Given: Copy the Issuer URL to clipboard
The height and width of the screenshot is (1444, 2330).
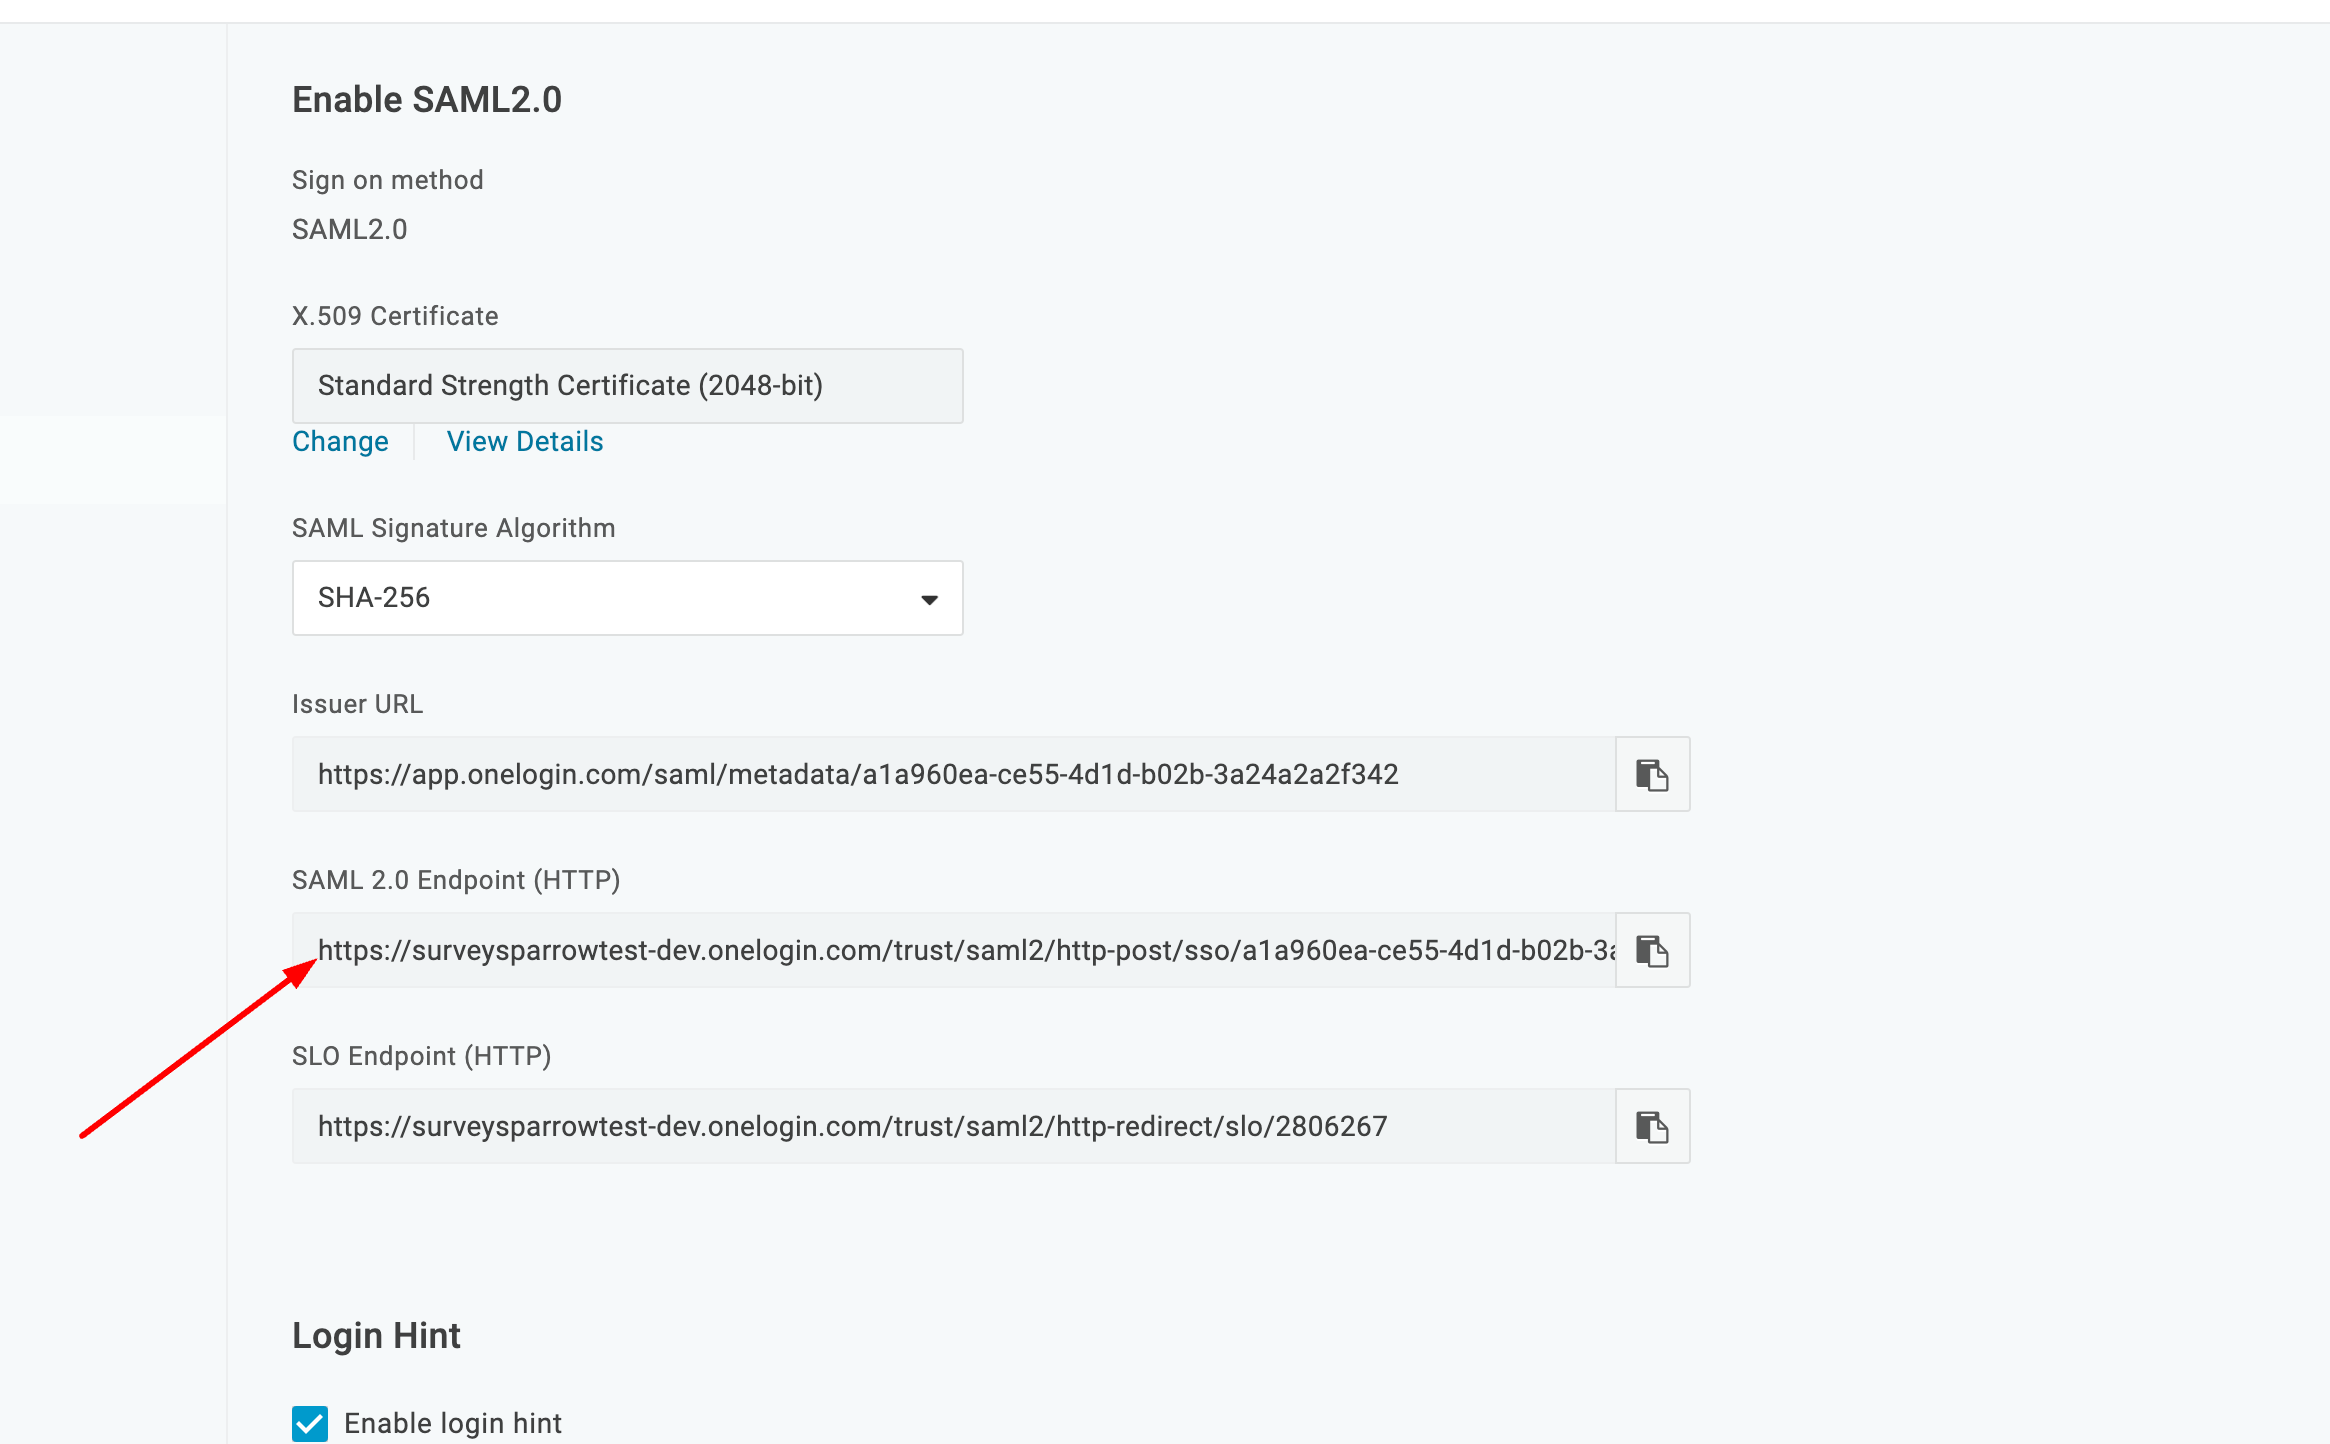Looking at the screenshot, I should tap(1652, 775).
